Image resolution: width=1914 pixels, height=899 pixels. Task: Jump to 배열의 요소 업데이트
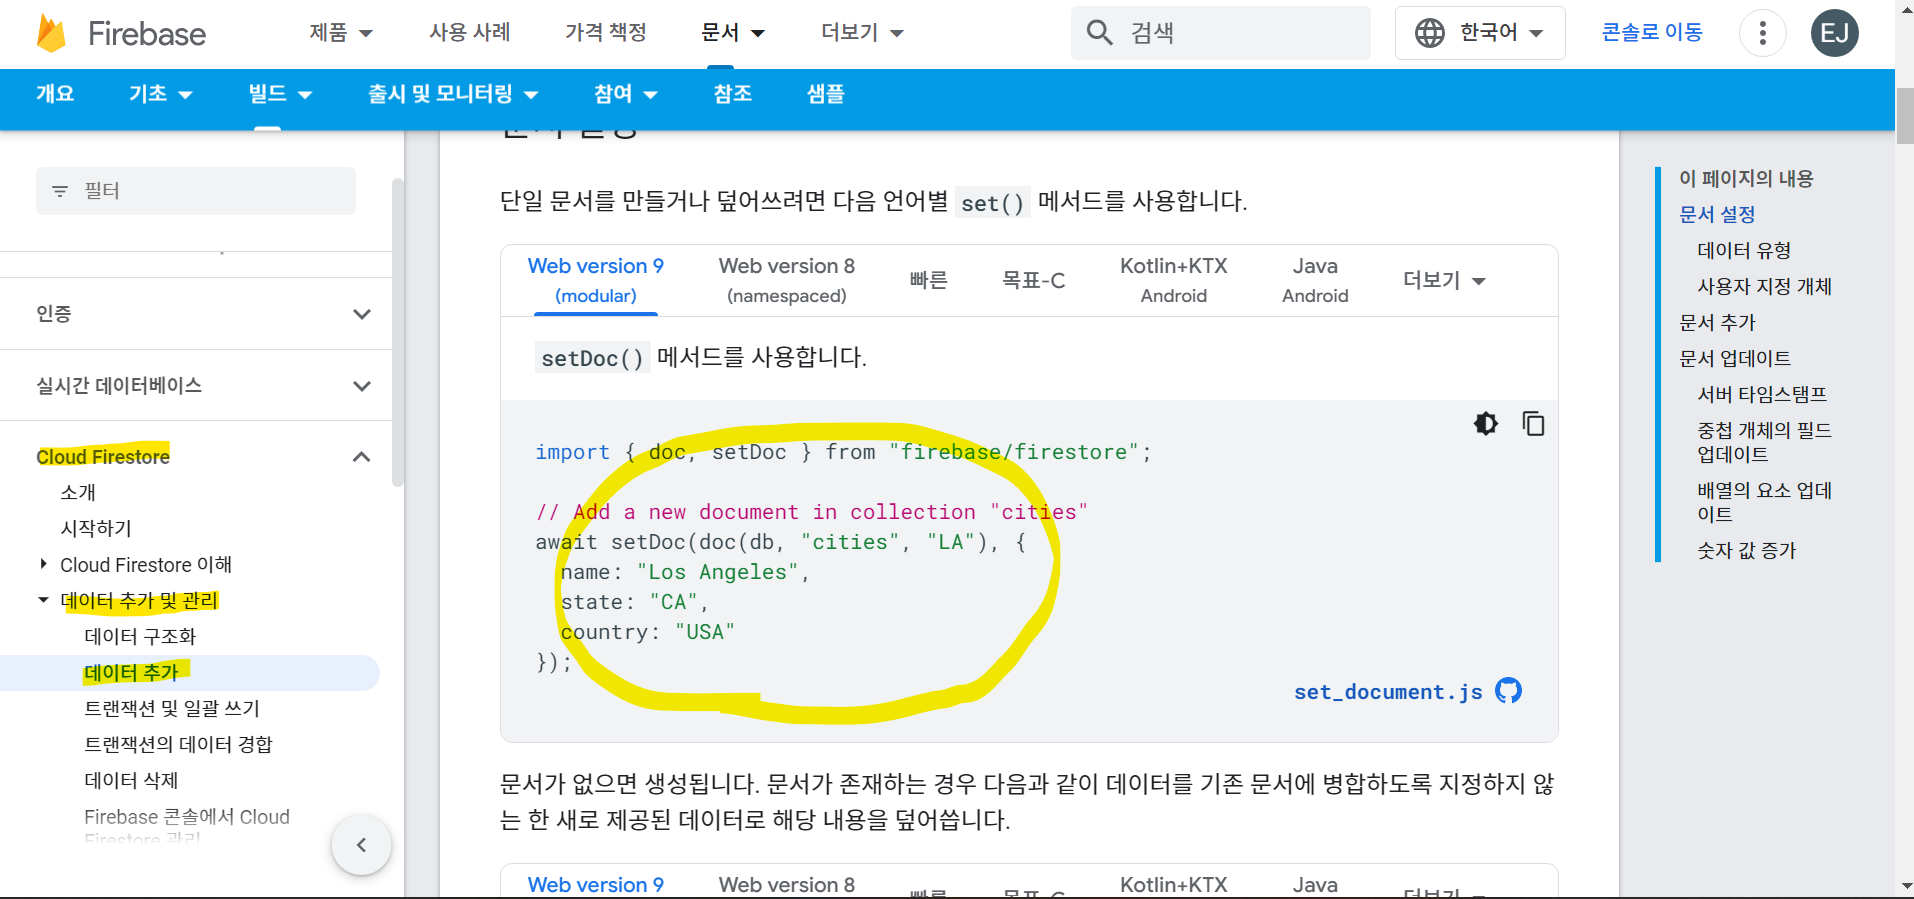pyautogui.click(x=1764, y=502)
